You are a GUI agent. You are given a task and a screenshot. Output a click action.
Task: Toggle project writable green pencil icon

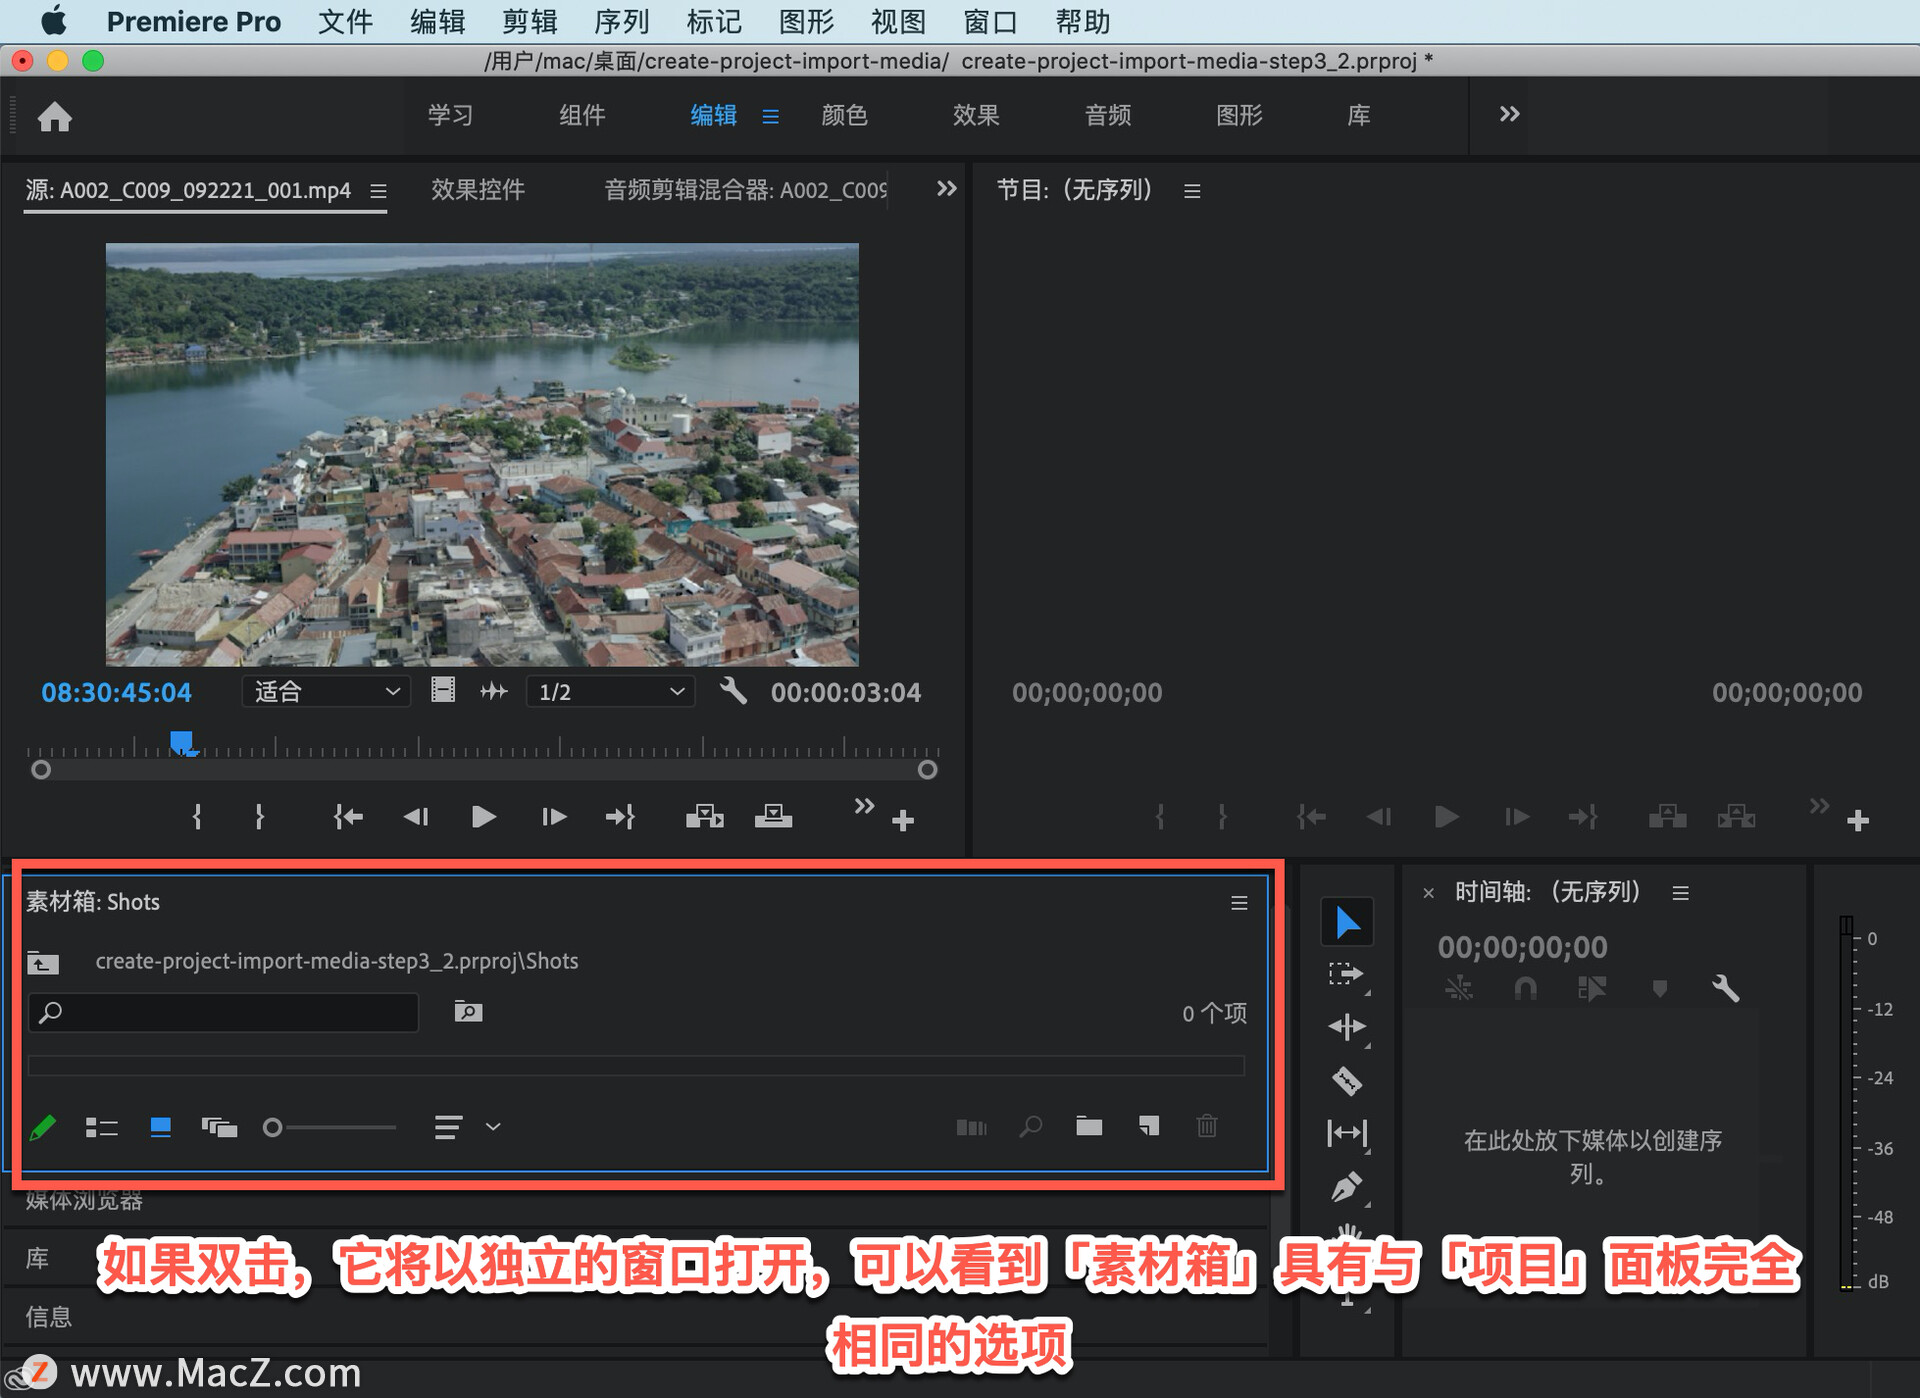(43, 1127)
